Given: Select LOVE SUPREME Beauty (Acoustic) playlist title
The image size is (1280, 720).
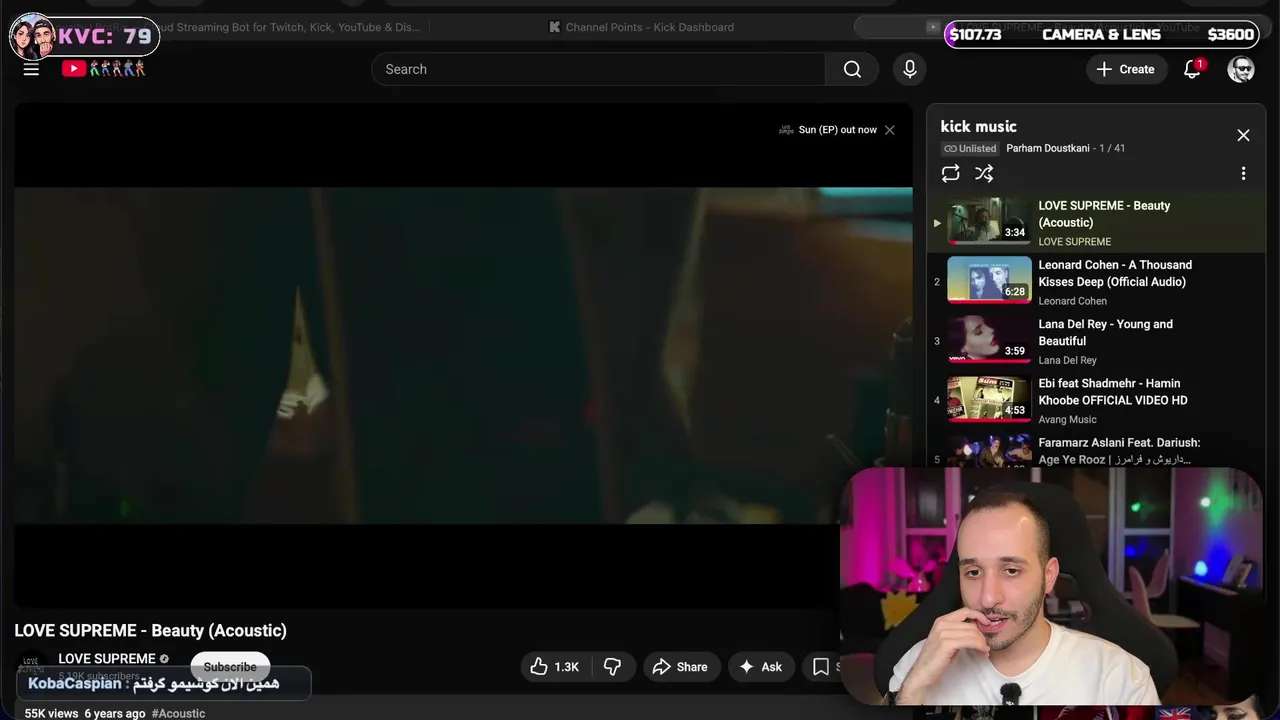Looking at the screenshot, I should pos(1104,214).
